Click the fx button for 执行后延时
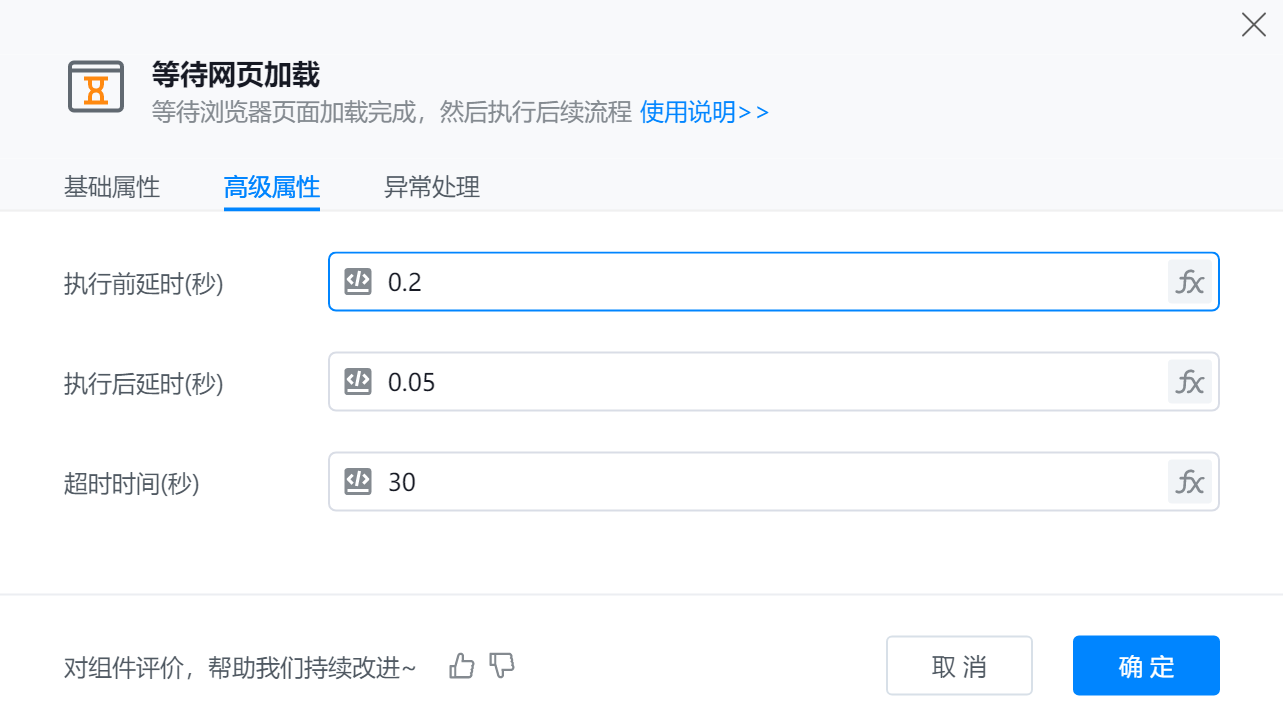This screenshot has width=1283, height=724. coord(1189,382)
